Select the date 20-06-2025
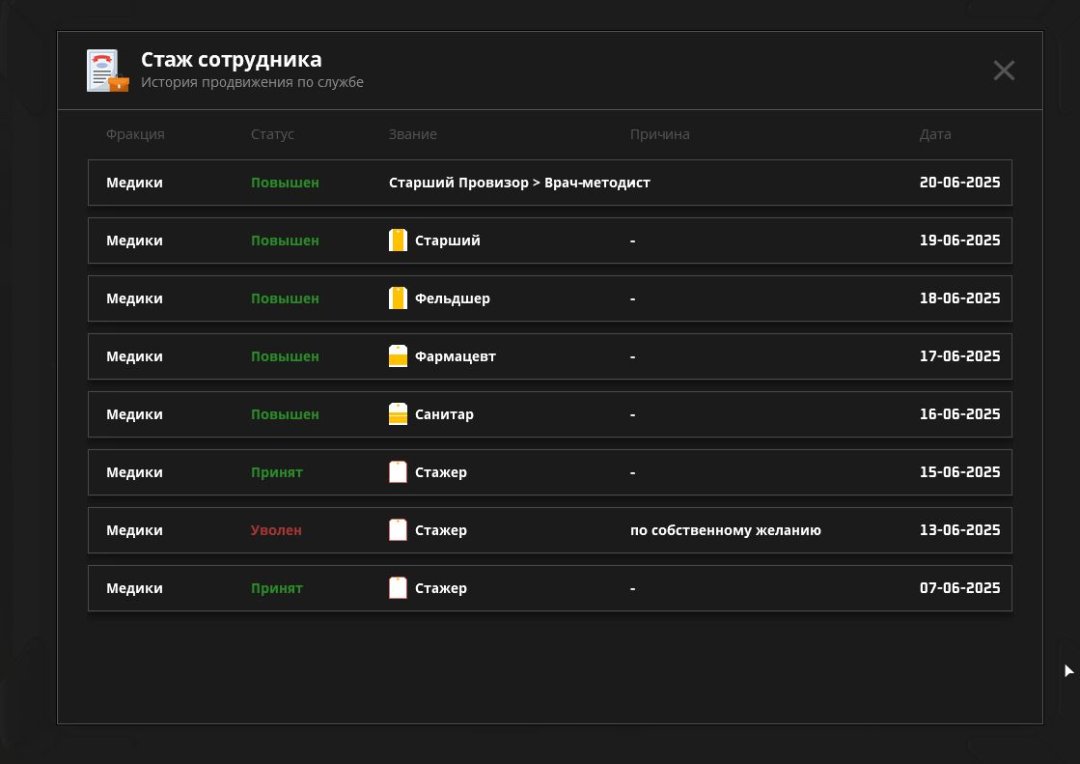The height and width of the screenshot is (764, 1080). click(x=959, y=183)
